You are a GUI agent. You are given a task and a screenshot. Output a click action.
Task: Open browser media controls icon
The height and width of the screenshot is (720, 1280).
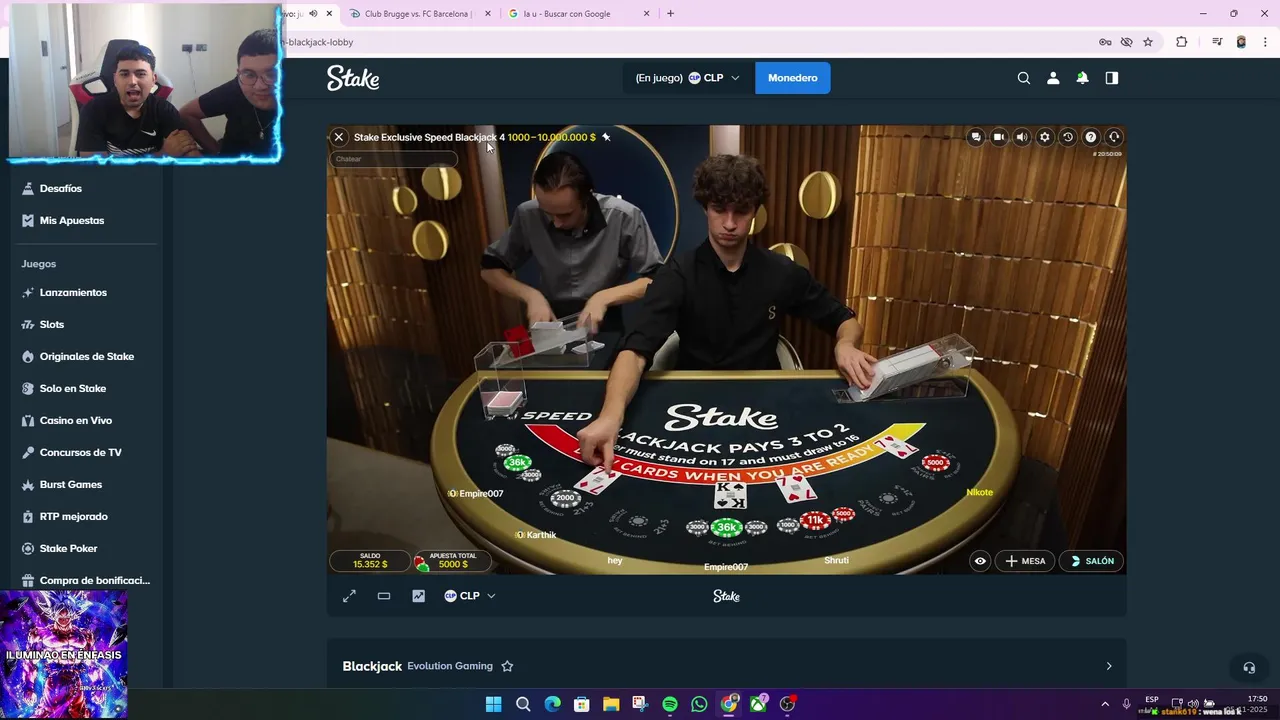[x=1217, y=42]
